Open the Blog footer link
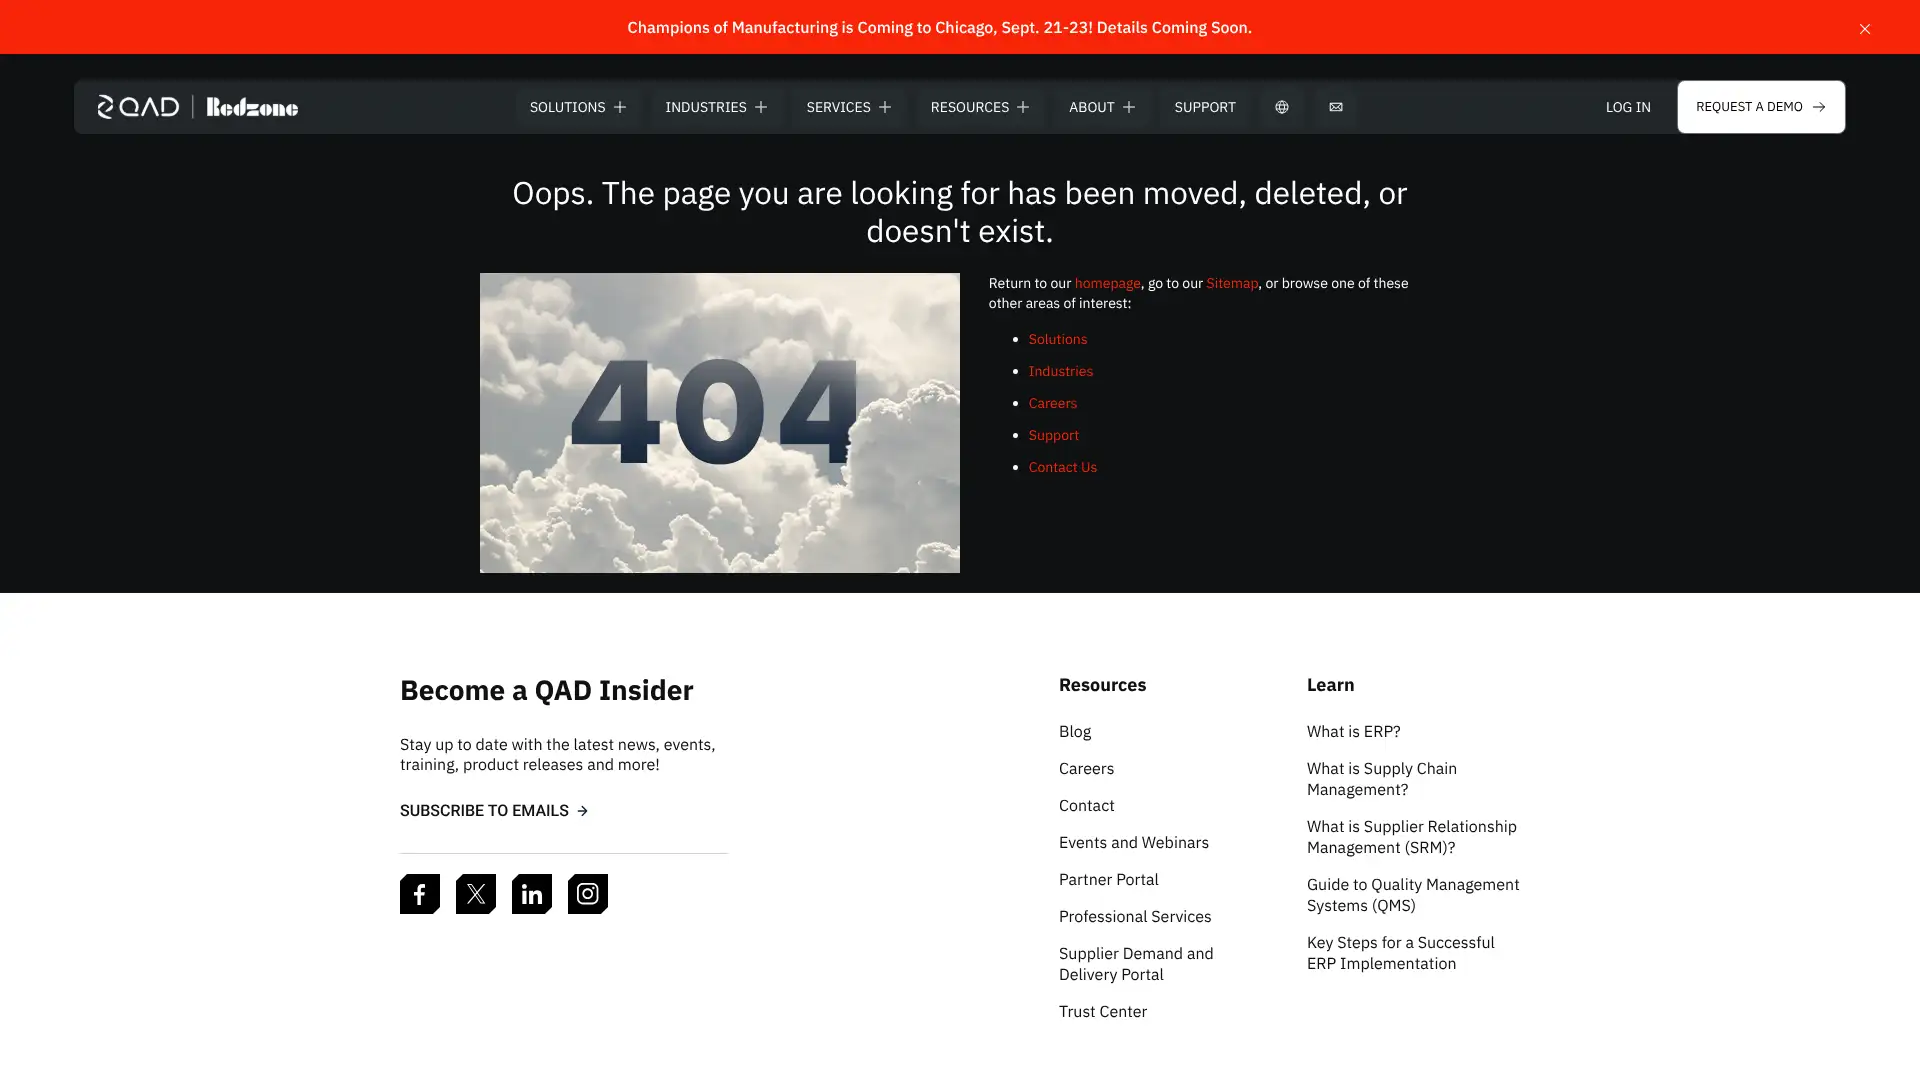The height and width of the screenshot is (1080, 1920). click(1075, 732)
